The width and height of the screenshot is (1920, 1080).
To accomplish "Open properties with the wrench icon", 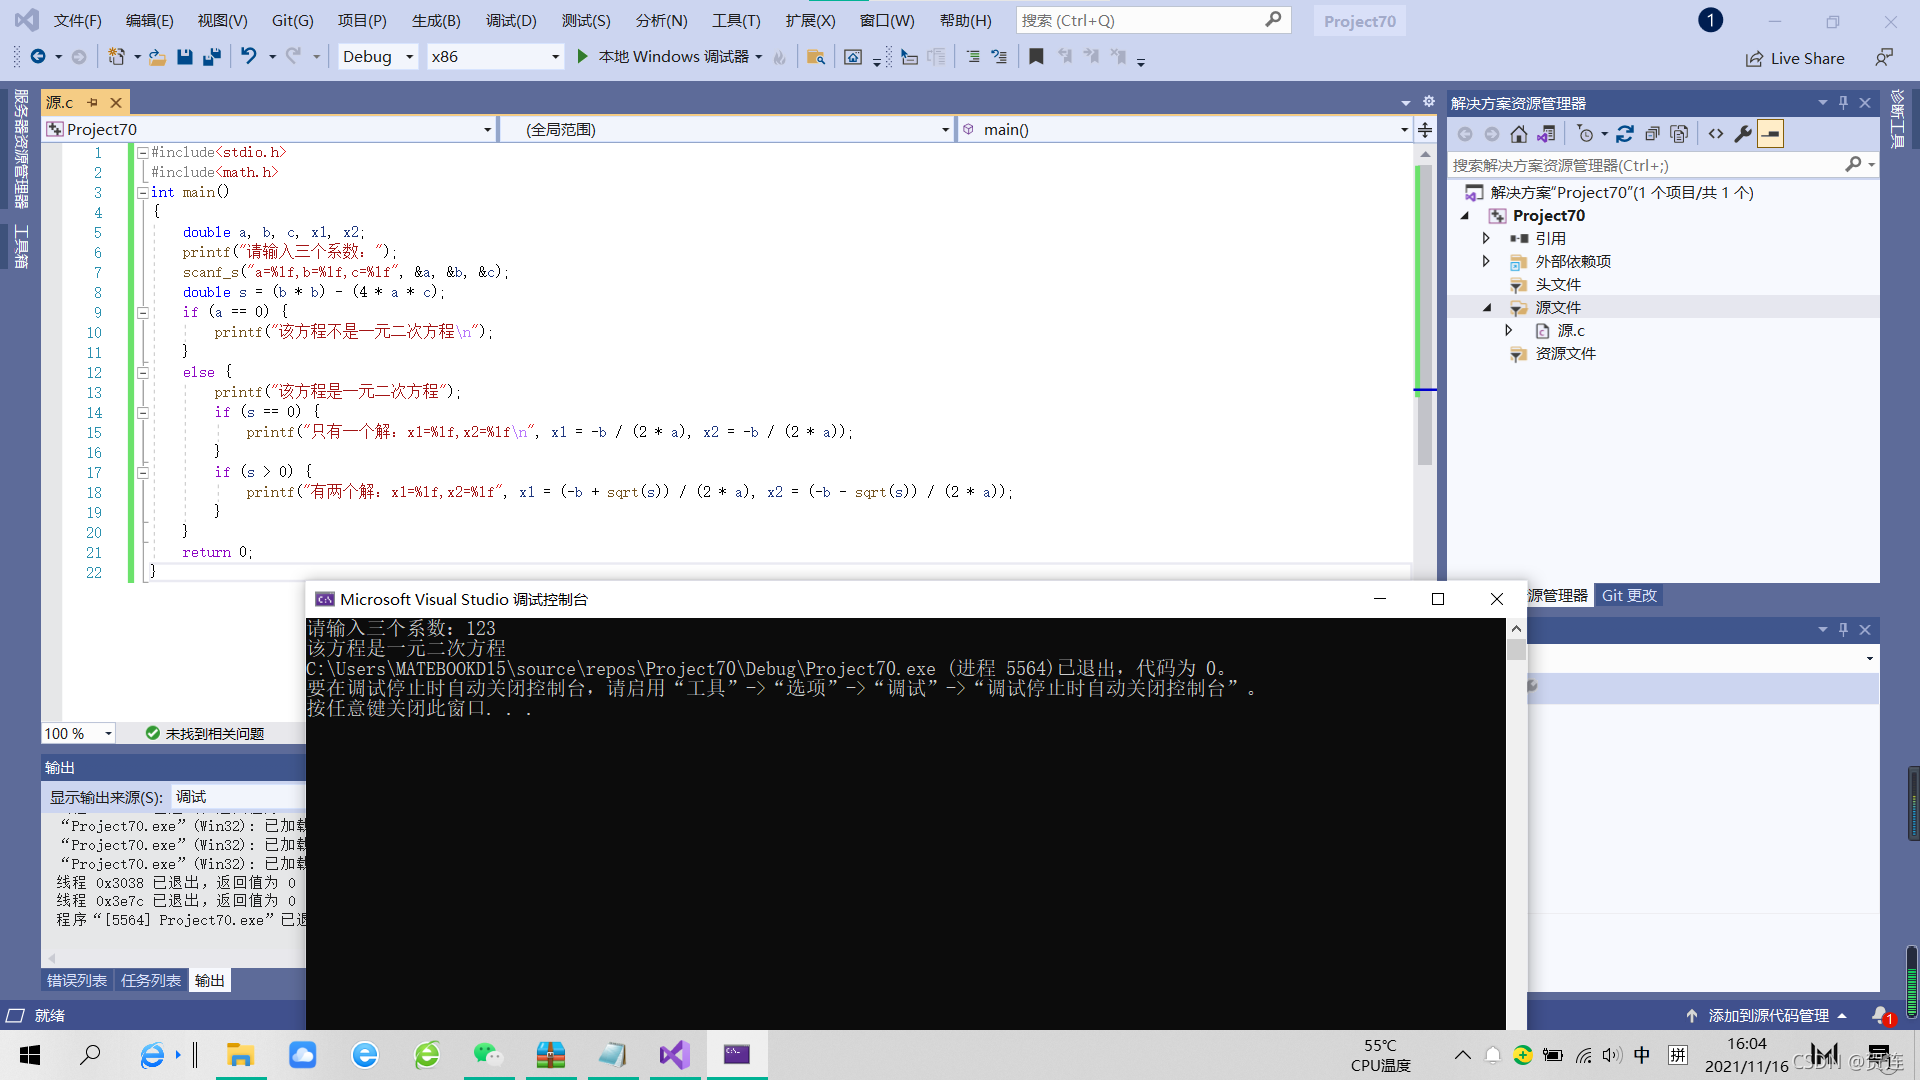I will pyautogui.click(x=1743, y=134).
